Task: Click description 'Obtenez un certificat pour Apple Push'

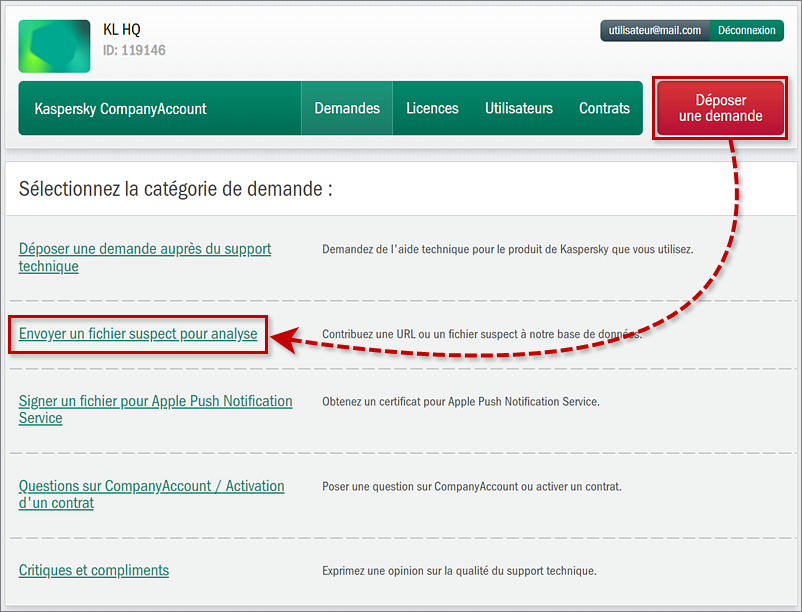Action: (x=460, y=402)
